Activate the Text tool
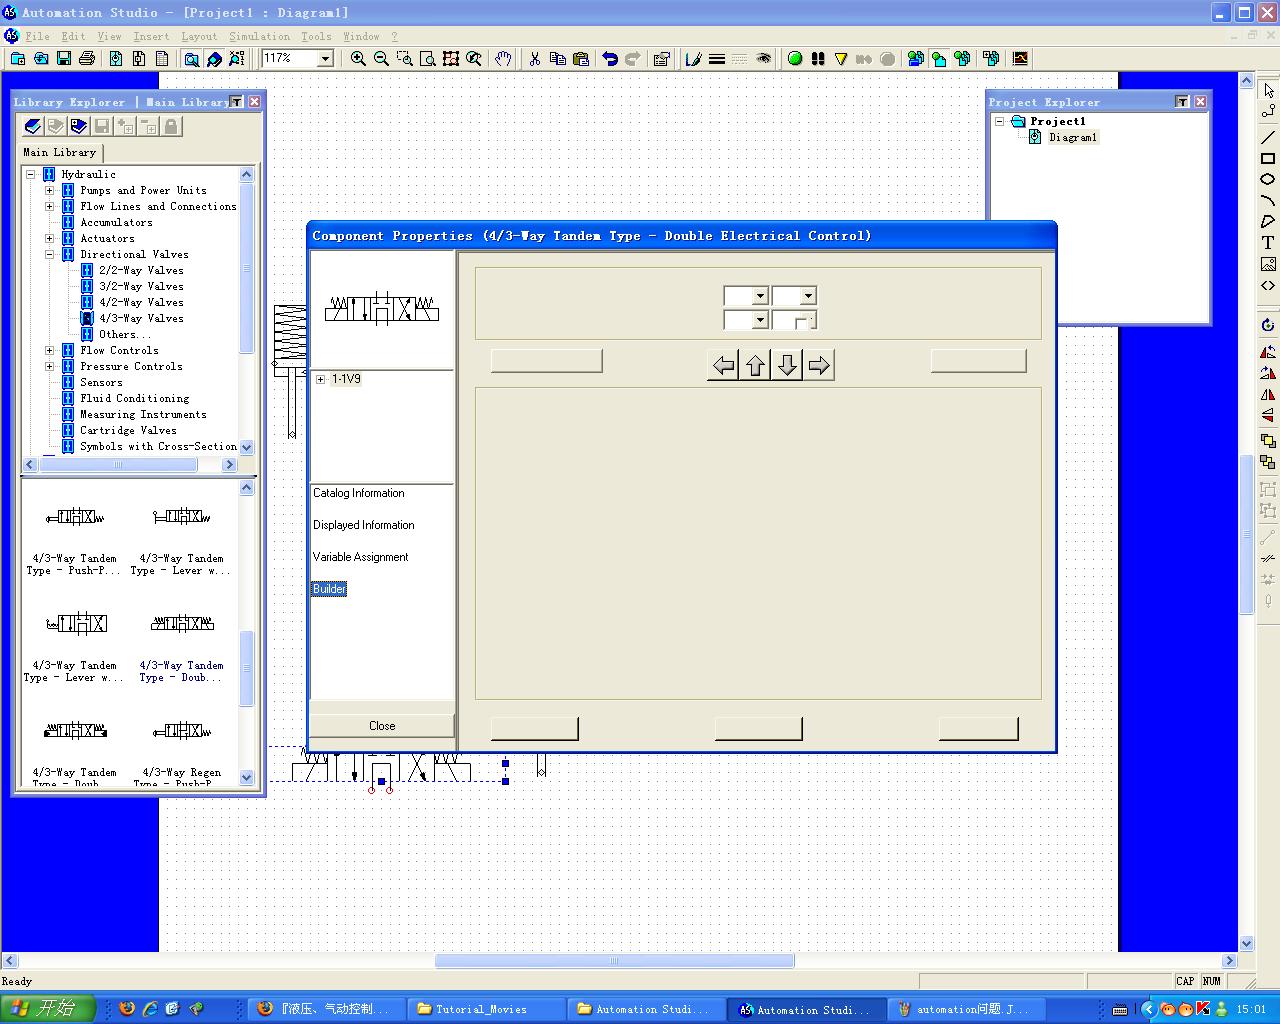 [x=1268, y=243]
